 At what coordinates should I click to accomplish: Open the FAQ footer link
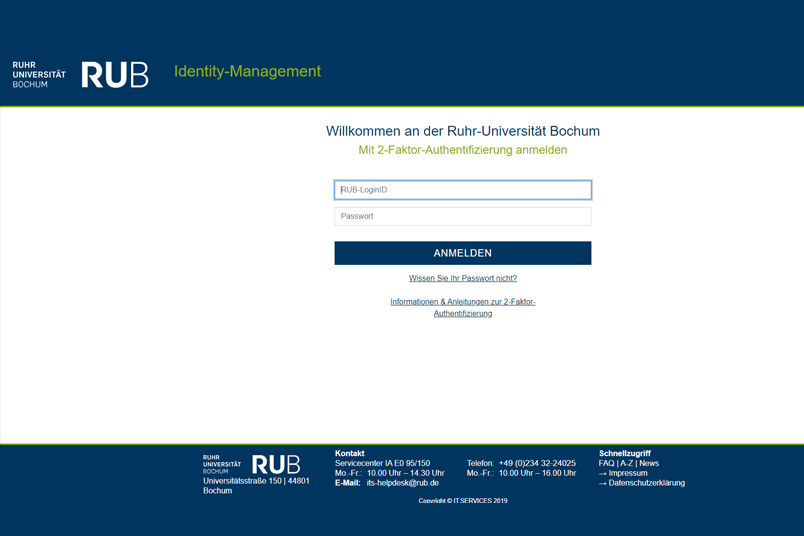pyautogui.click(x=606, y=463)
